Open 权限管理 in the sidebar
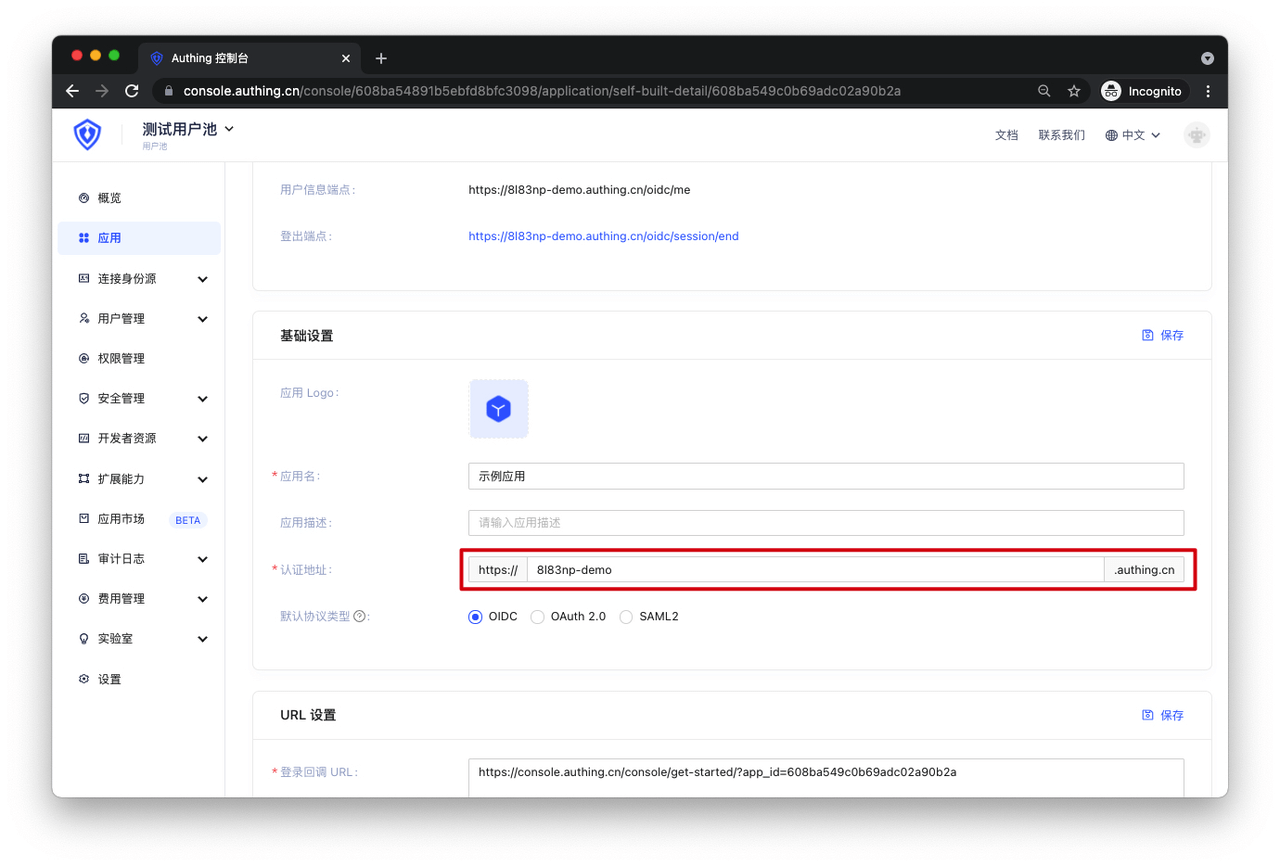This screenshot has width=1280, height=866. (x=121, y=358)
